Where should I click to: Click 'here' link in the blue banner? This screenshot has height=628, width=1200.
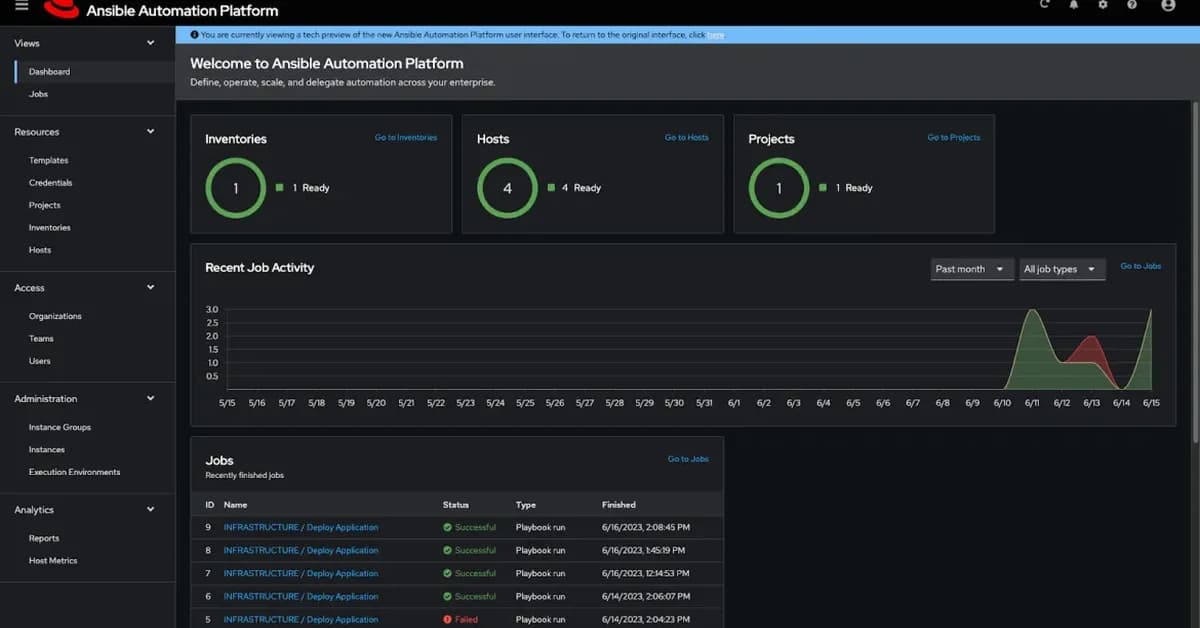click(x=716, y=35)
